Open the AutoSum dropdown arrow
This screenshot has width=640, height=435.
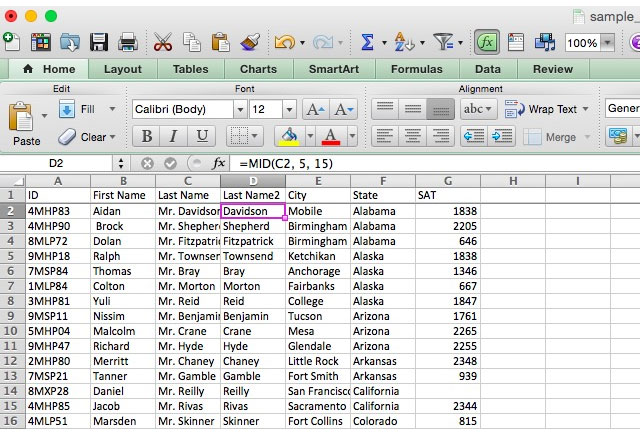[x=384, y=42]
